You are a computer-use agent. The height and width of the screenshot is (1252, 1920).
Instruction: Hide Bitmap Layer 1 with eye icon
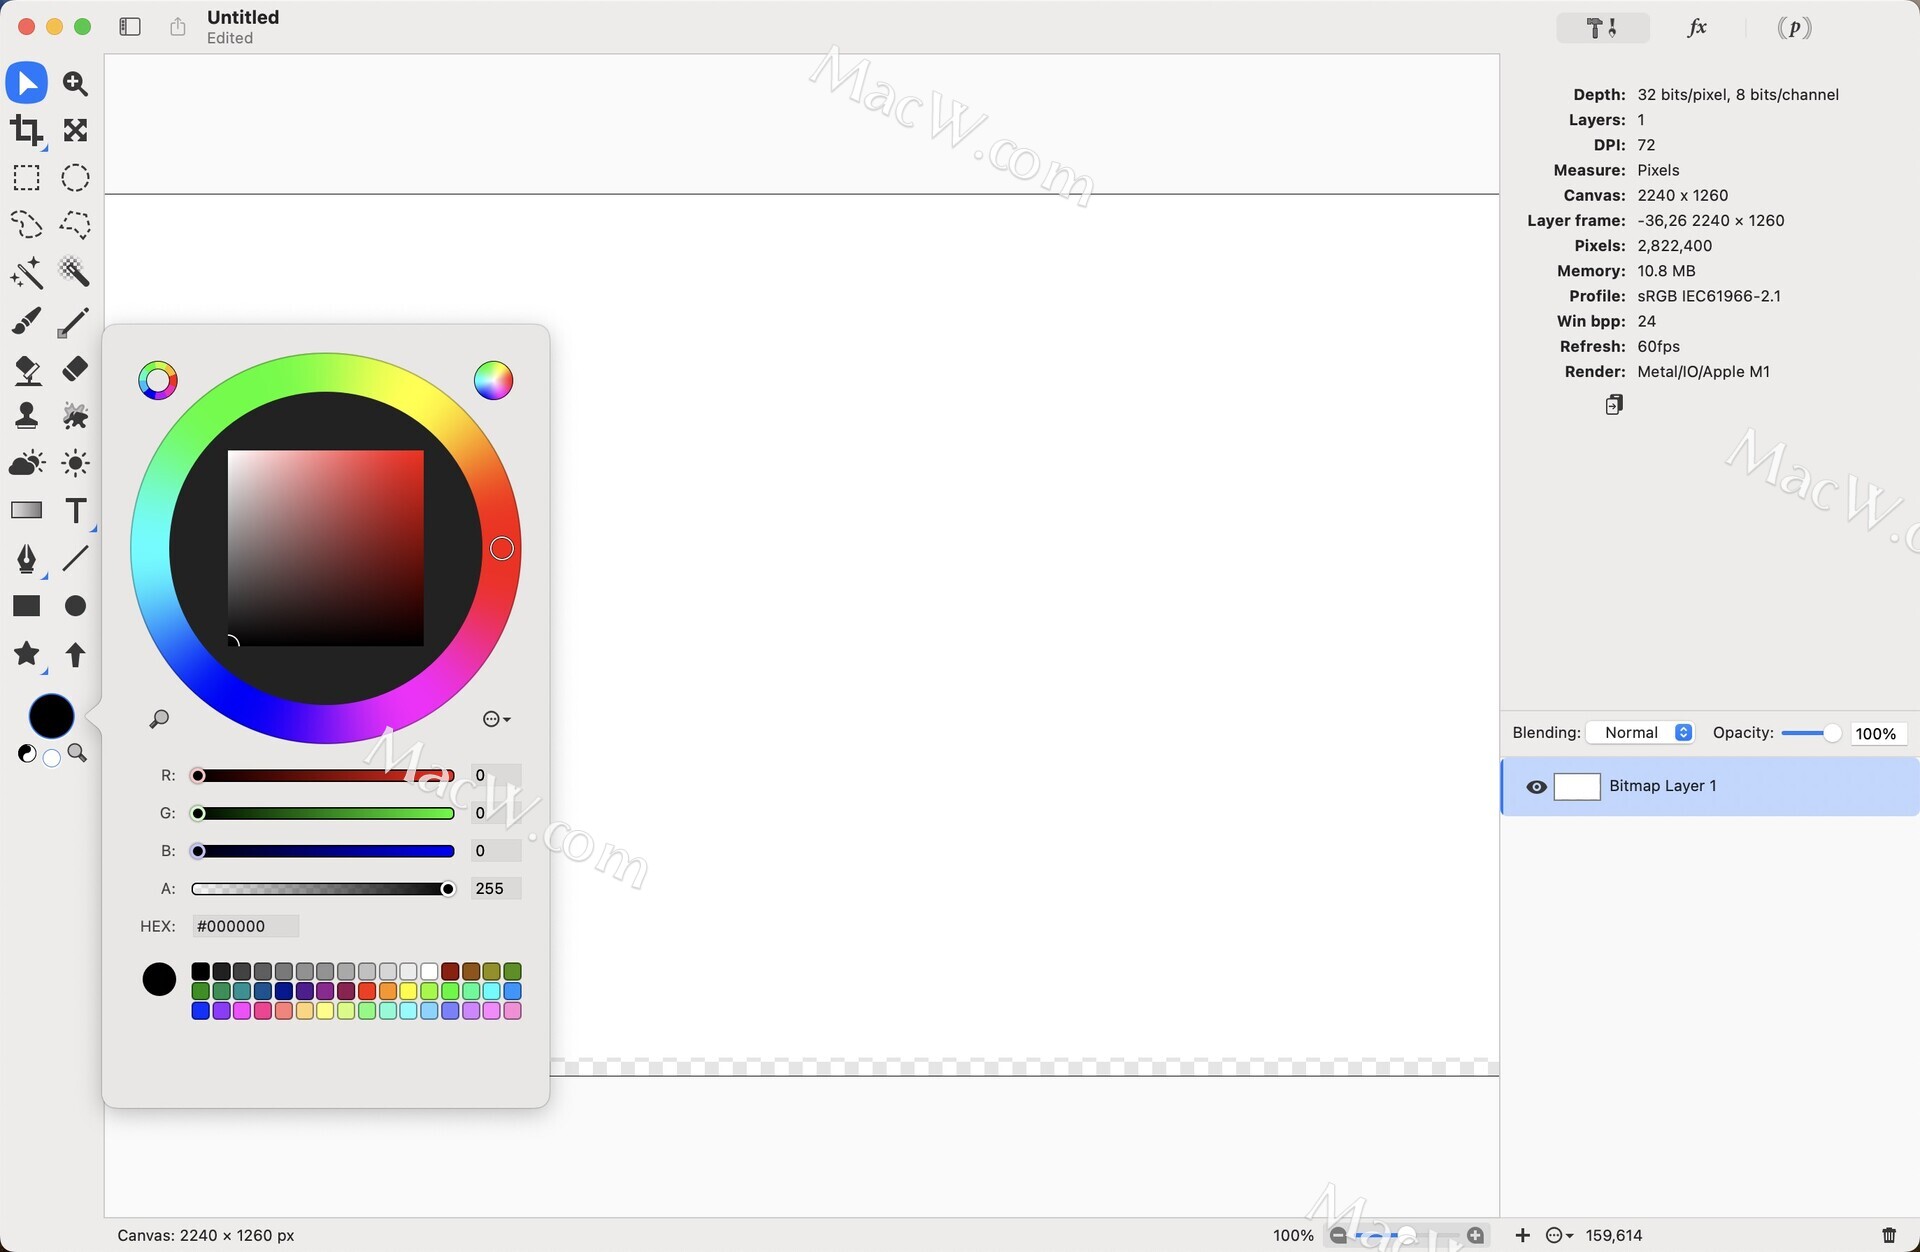pos(1536,787)
